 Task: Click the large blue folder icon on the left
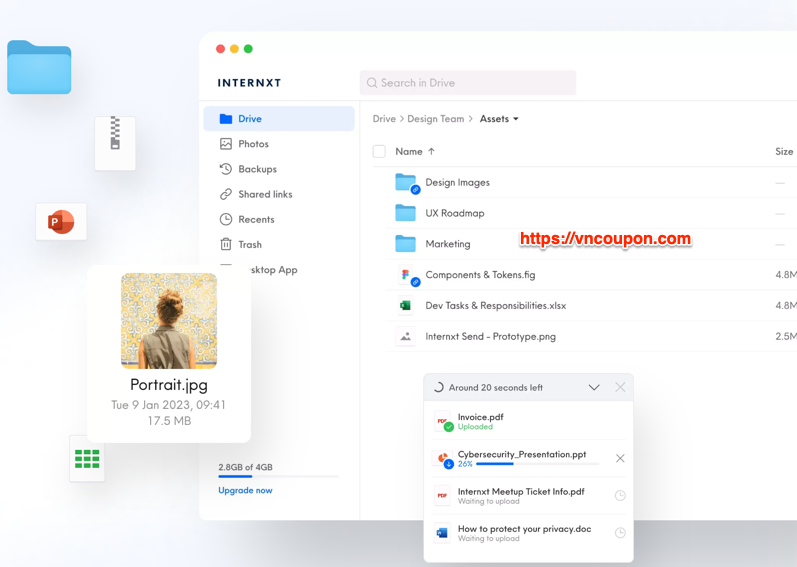[39, 67]
